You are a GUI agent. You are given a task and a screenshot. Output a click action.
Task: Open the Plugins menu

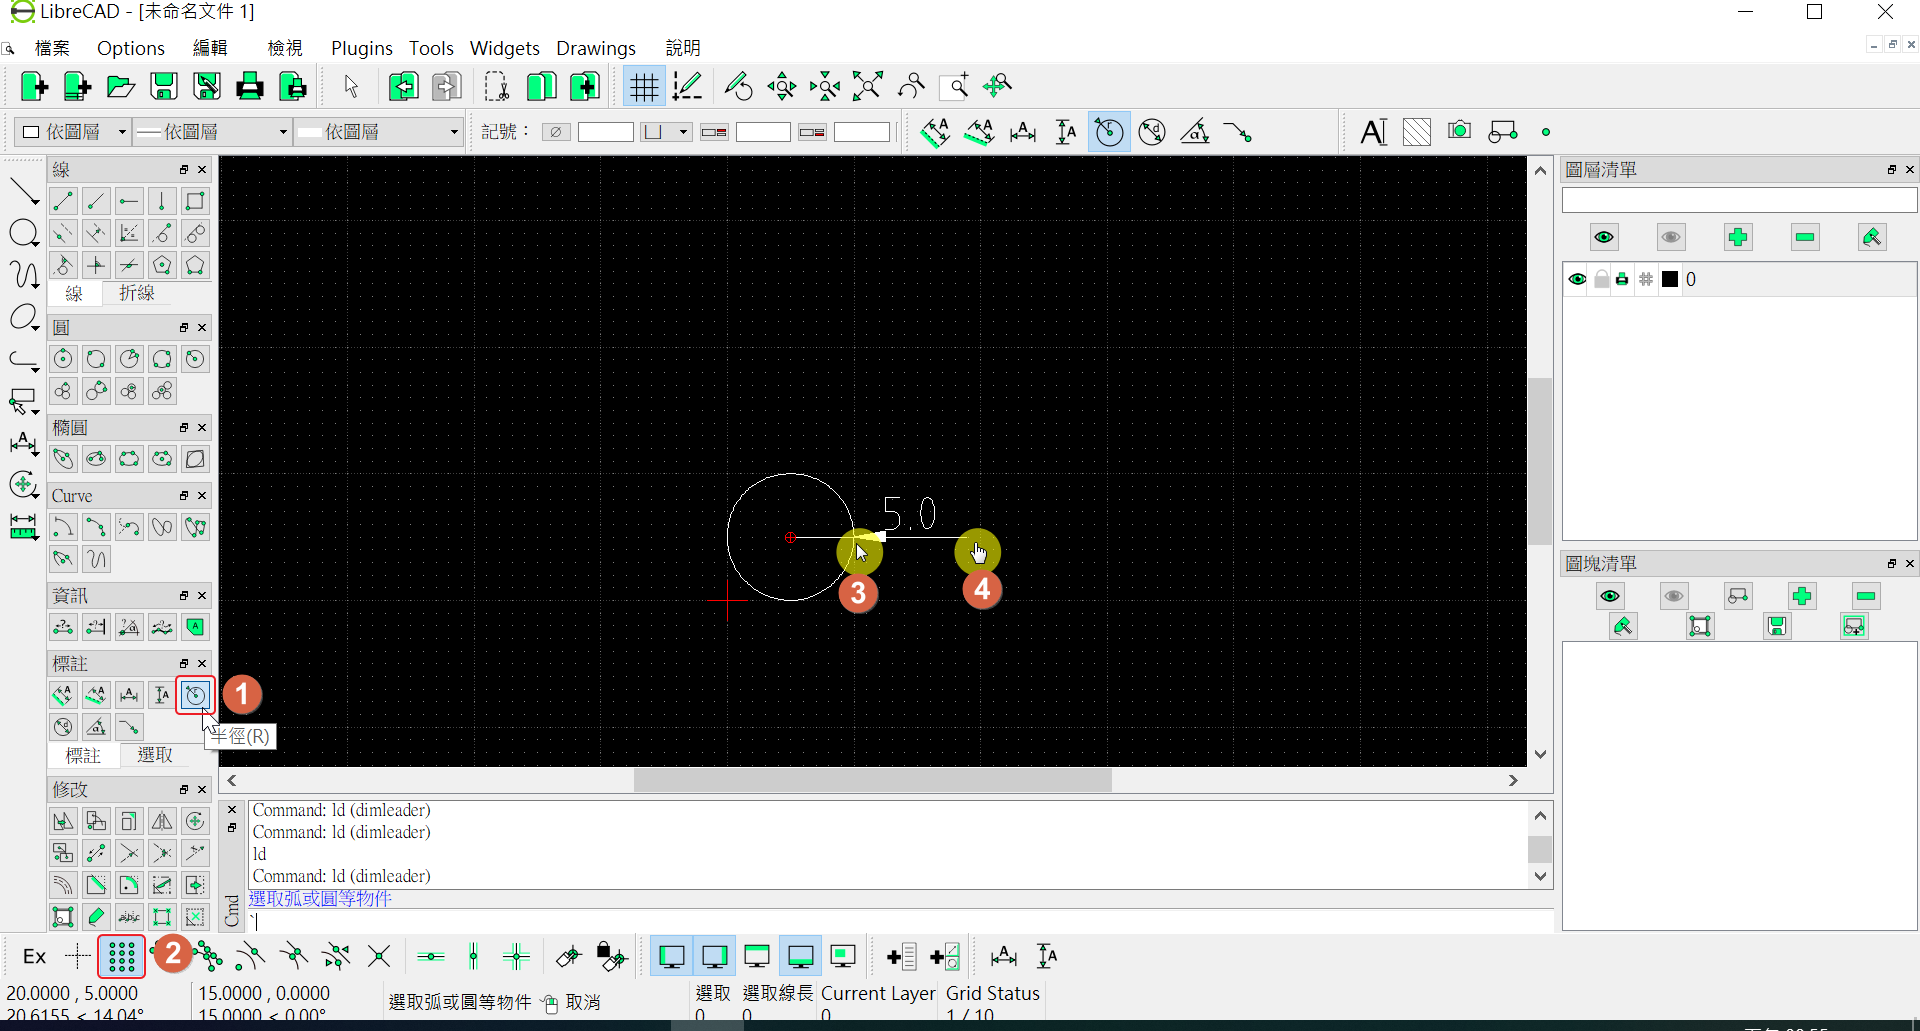(x=361, y=48)
